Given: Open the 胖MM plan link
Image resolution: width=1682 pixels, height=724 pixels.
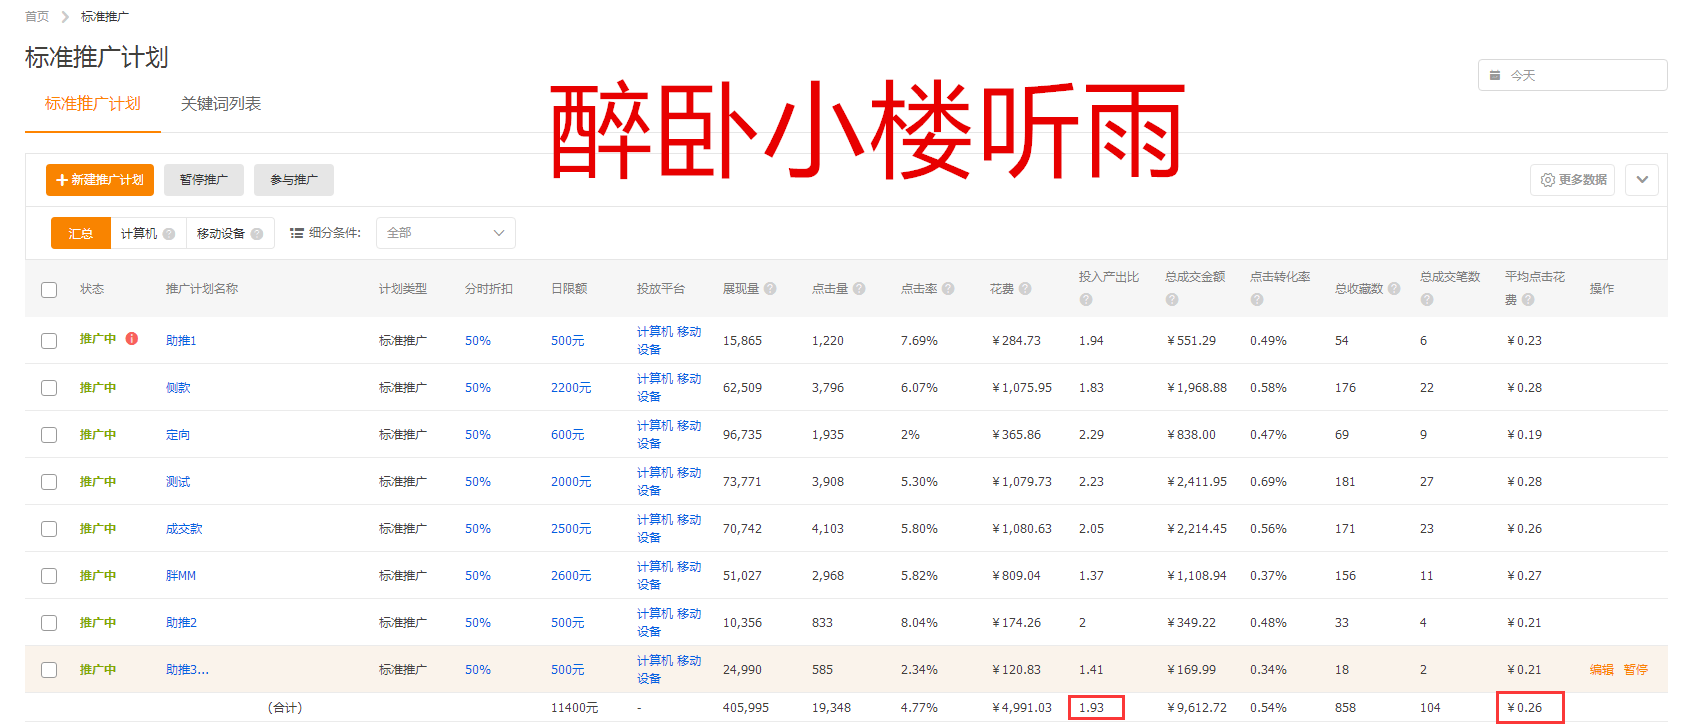Looking at the screenshot, I should 181,576.
